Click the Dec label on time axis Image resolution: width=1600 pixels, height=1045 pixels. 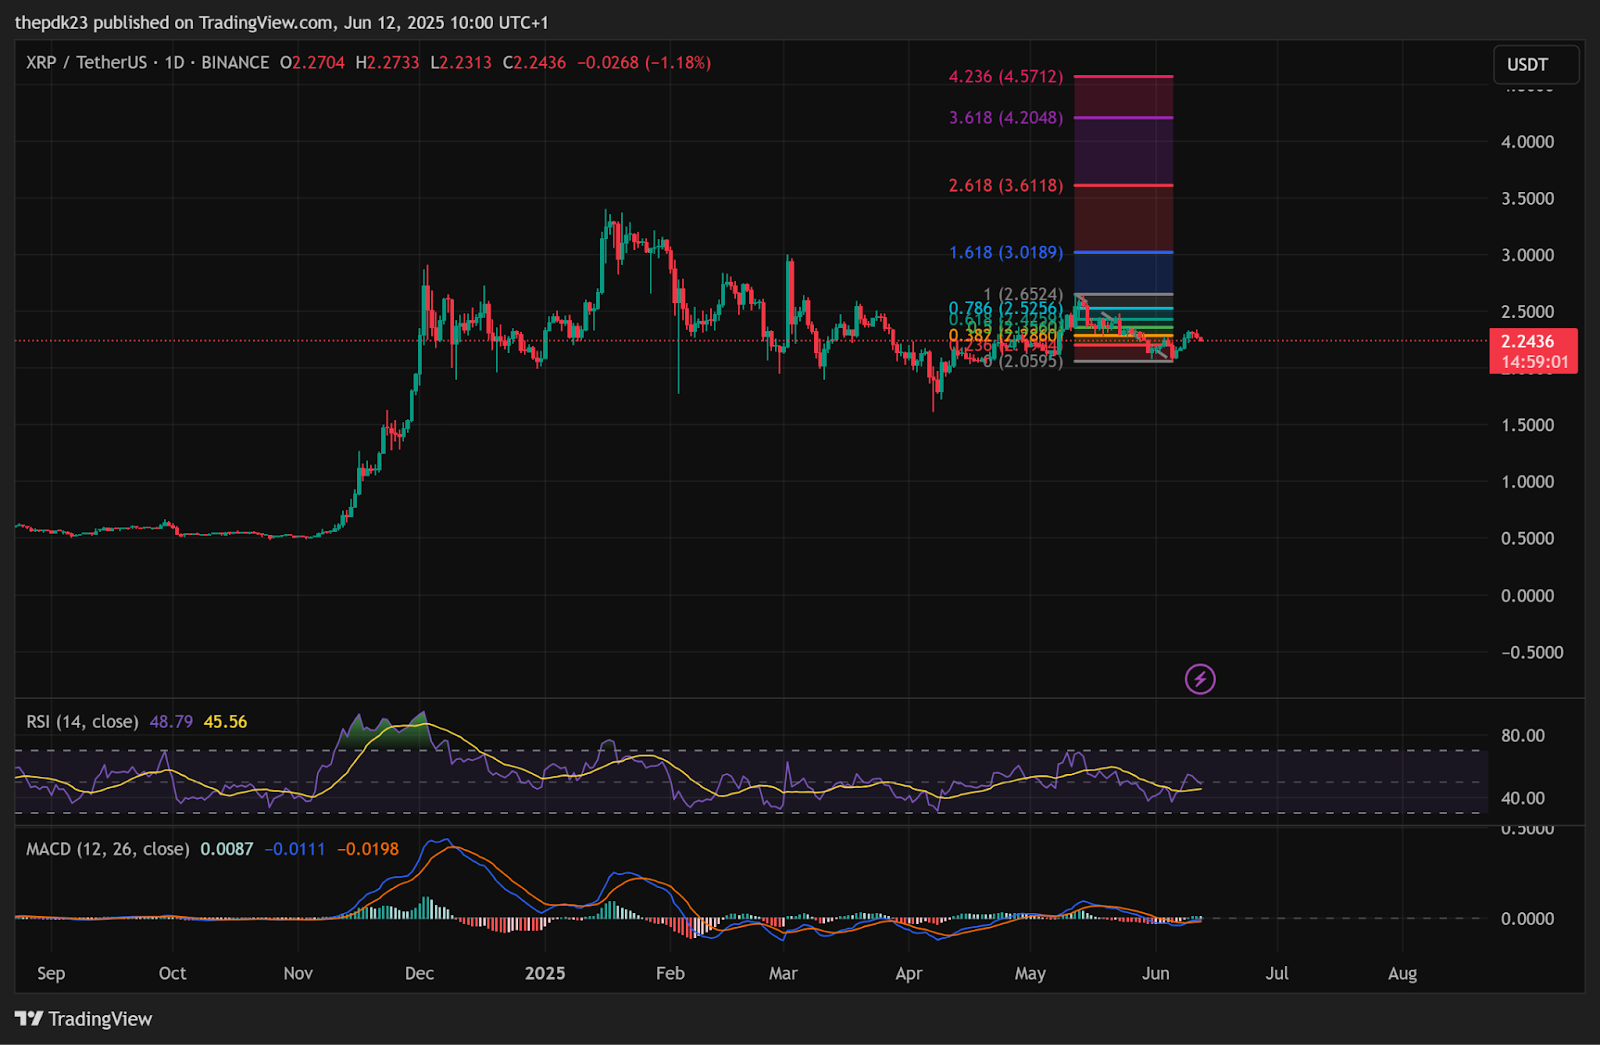[x=419, y=973]
